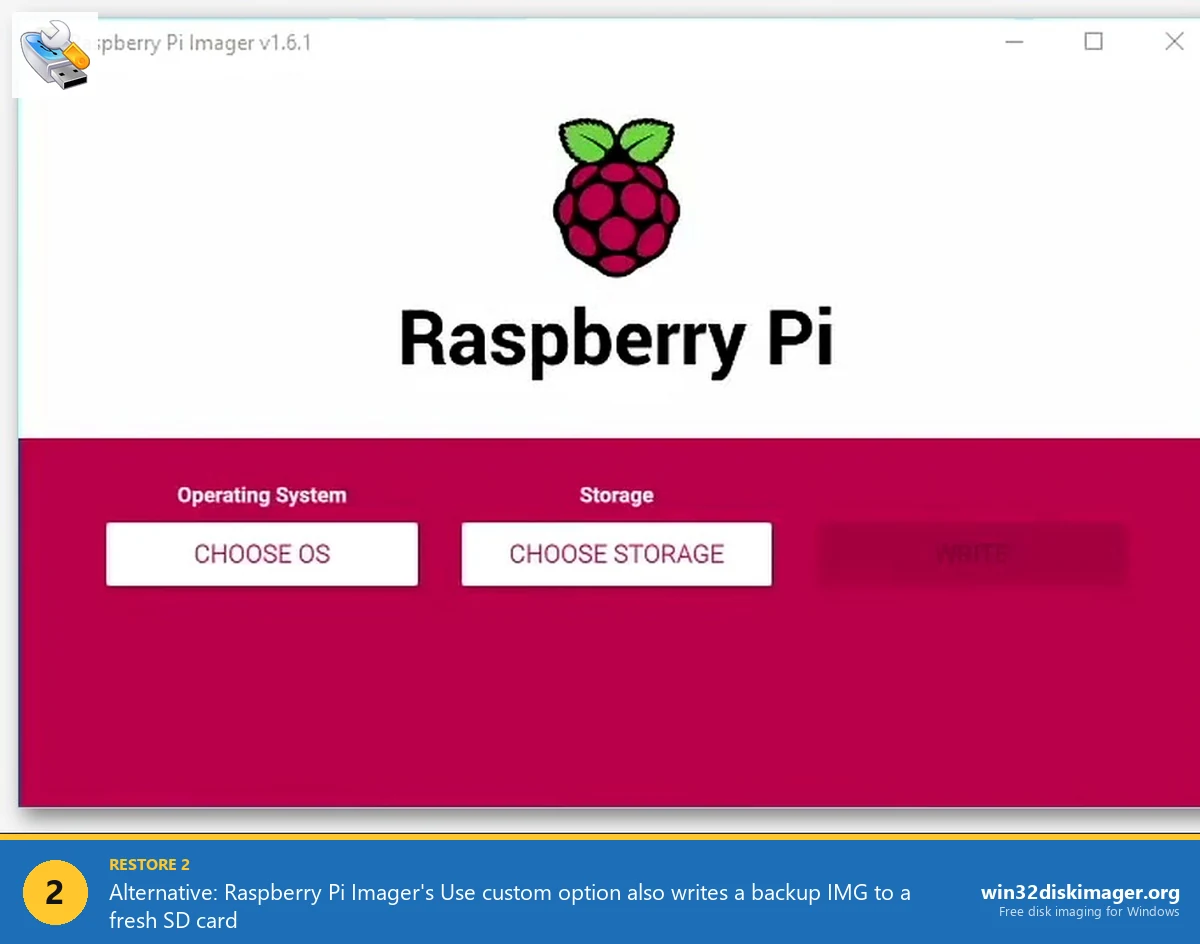Click the maximize icon in the title bar
This screenshot has width=1200, height=944.
[1093, 42]
